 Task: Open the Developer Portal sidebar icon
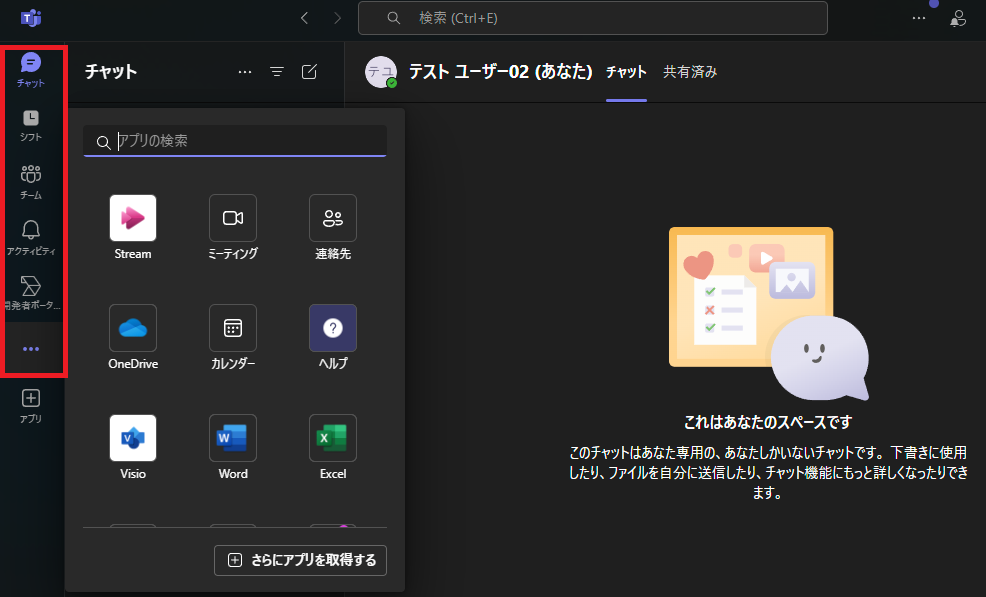point(31,293)
